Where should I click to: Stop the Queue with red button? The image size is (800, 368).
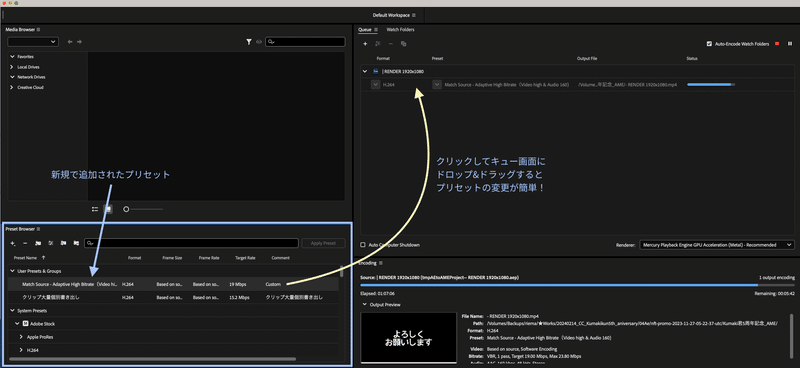pos(777,44)
